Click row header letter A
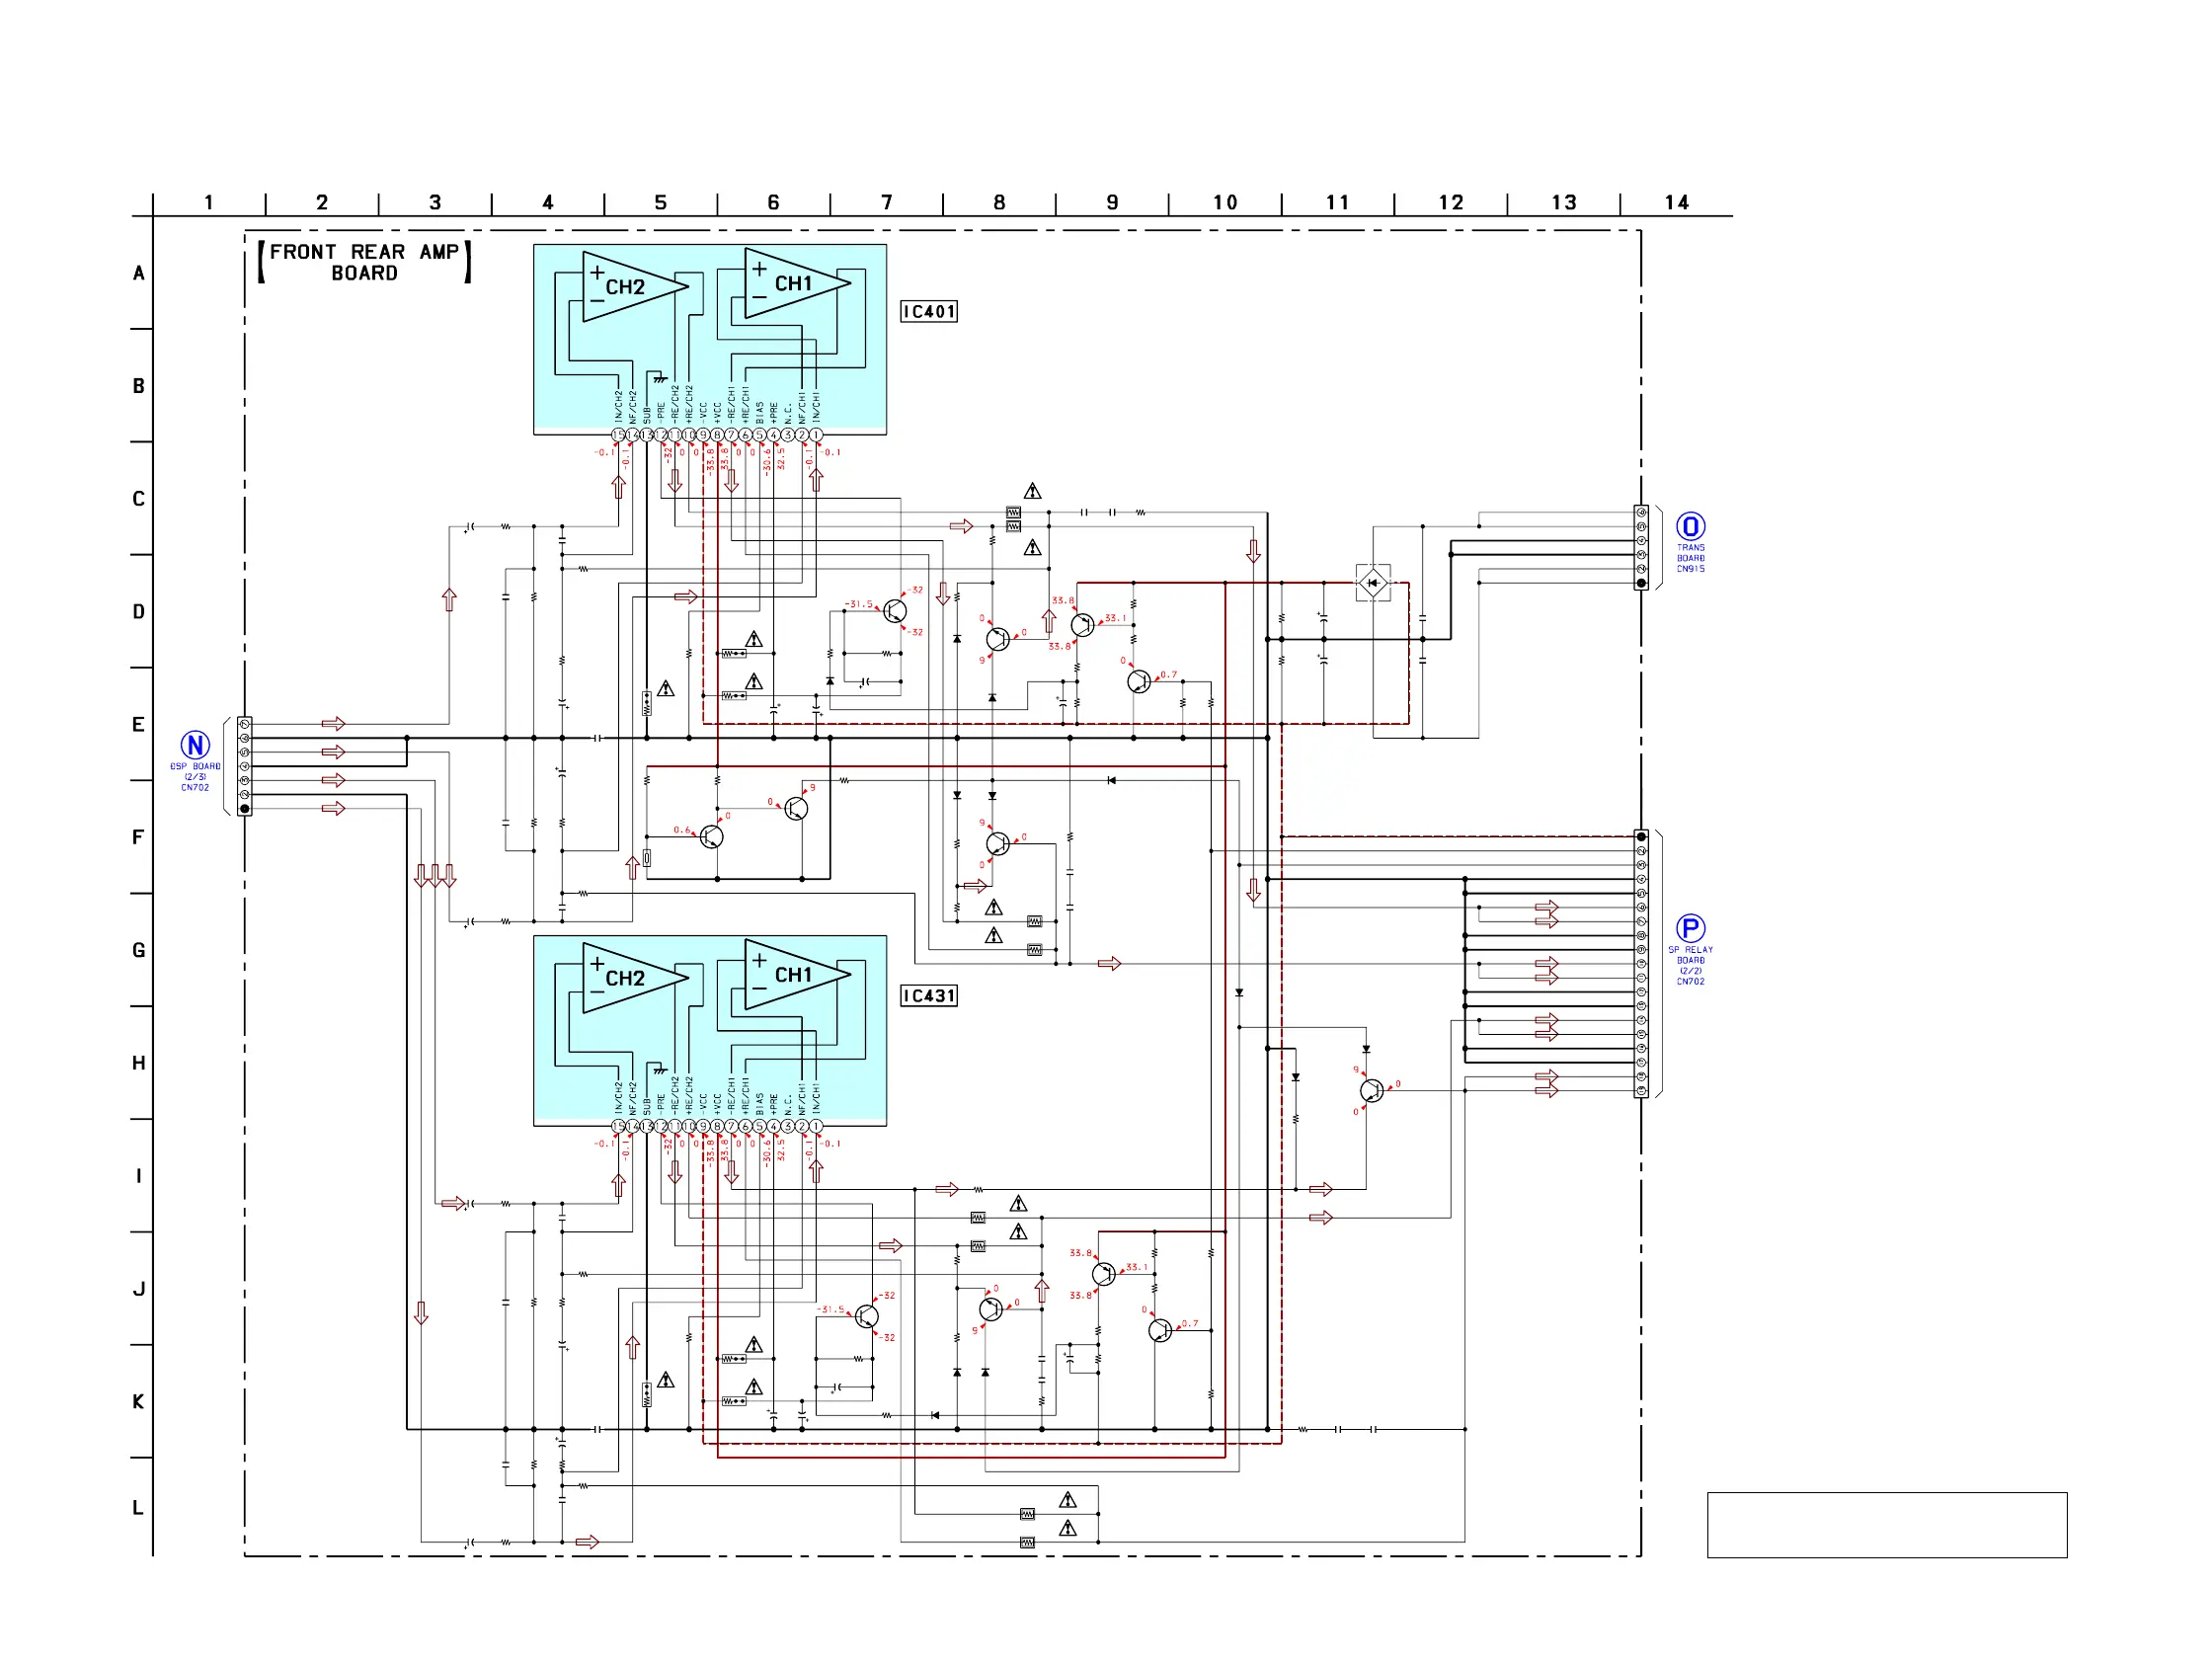The image size is (2212, 1663). click(138, 274)
